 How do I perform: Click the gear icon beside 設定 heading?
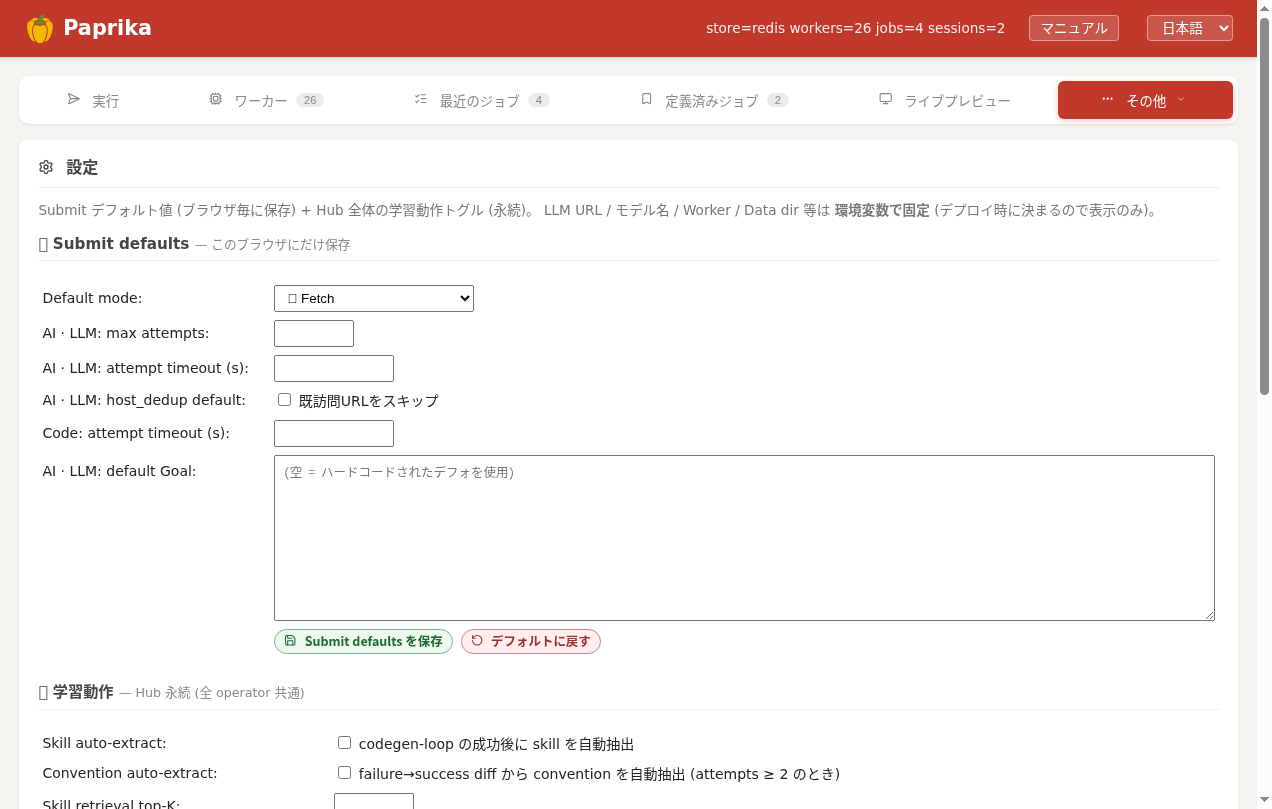pyautogui.click(x=46, y=167)
